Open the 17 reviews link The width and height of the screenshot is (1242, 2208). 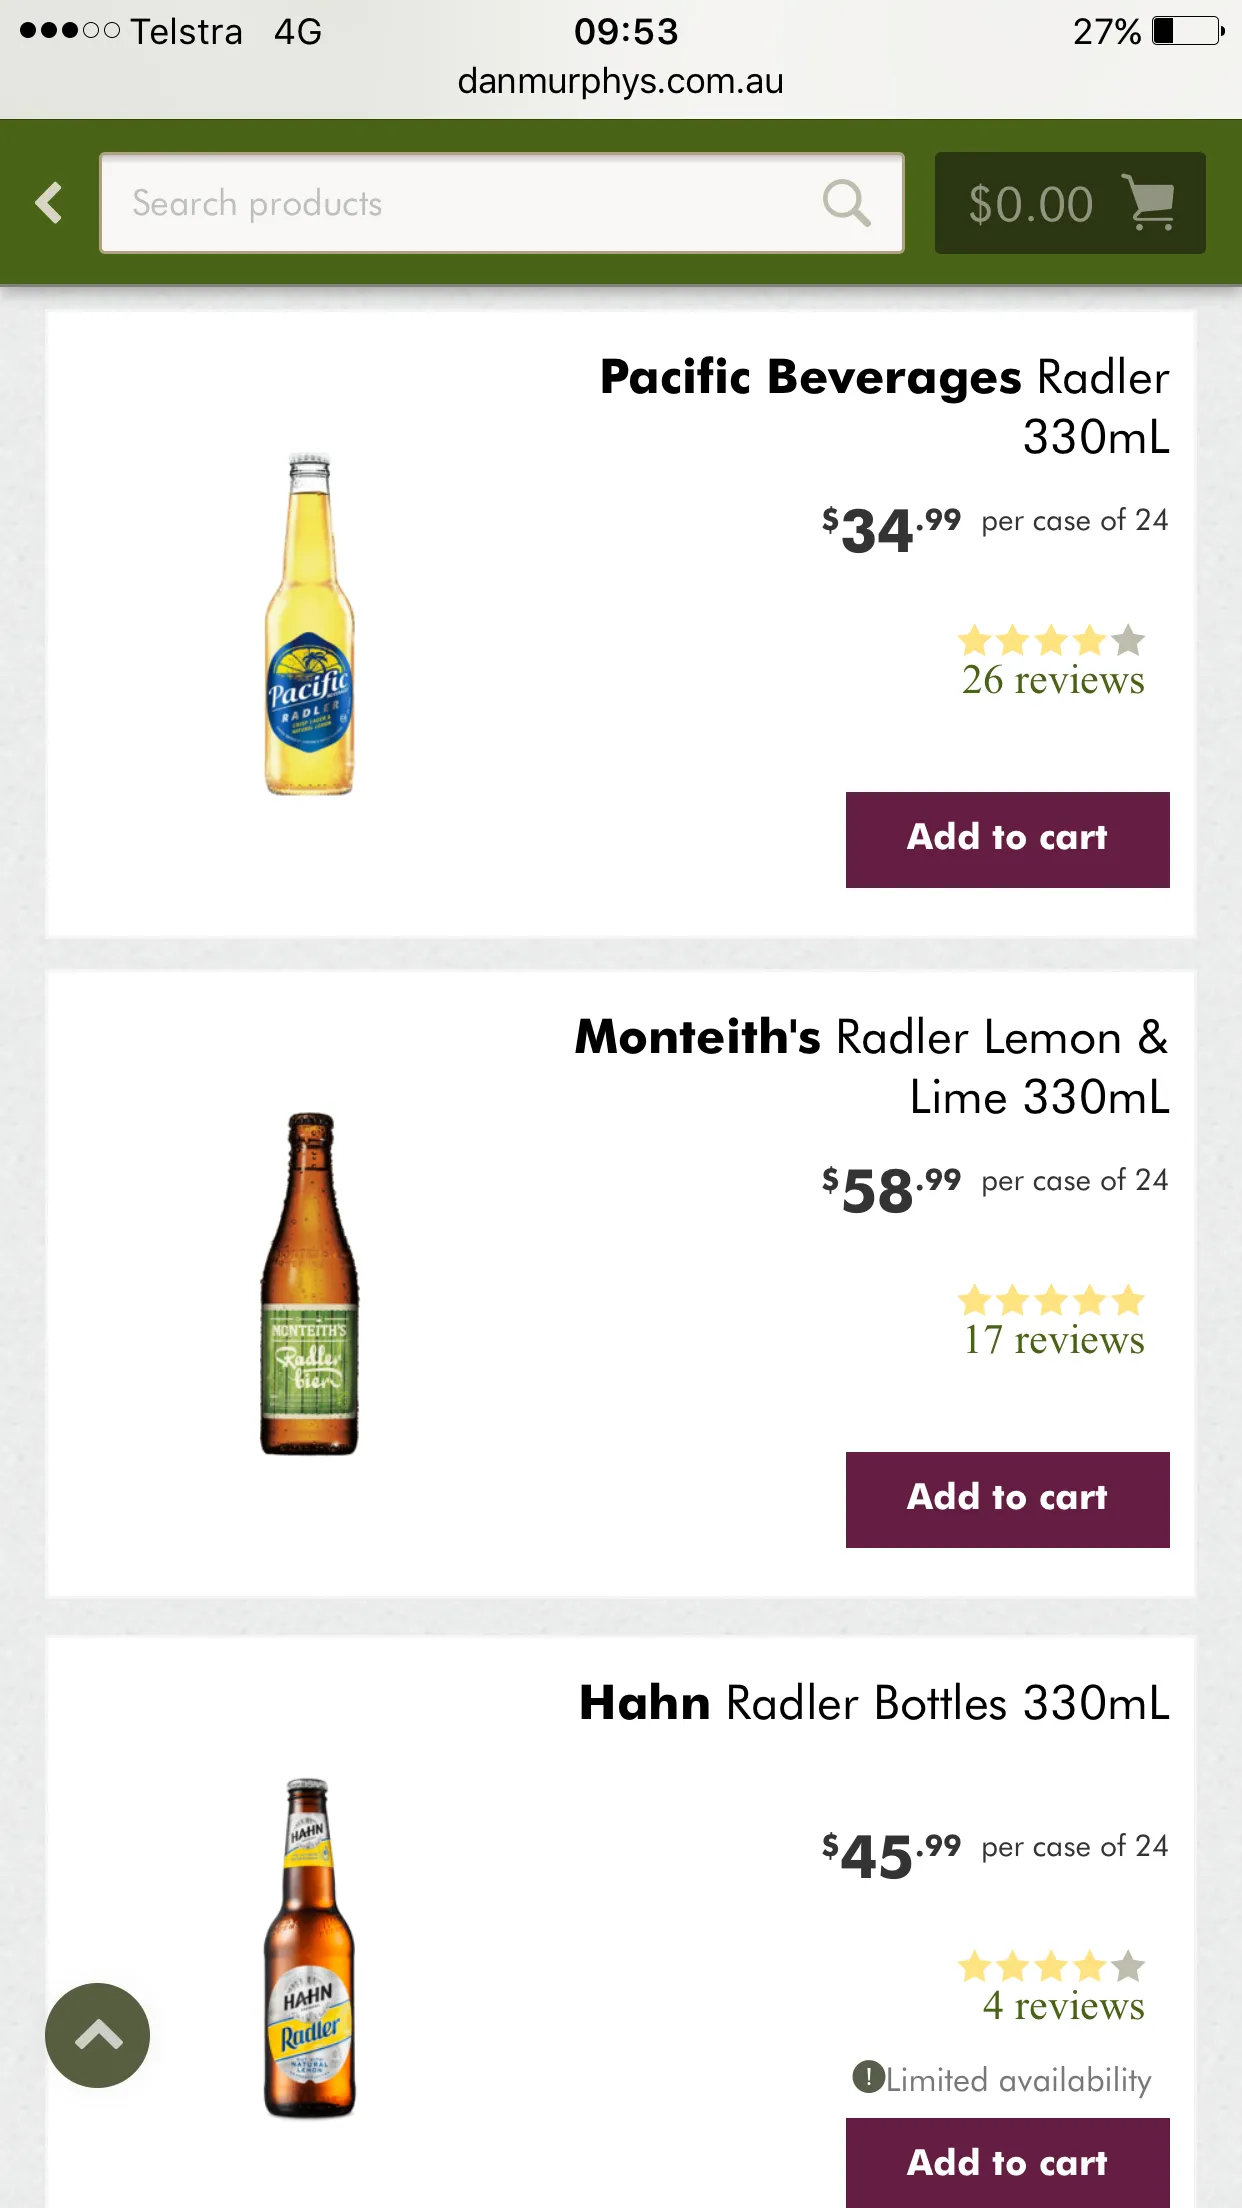click(1054, 1340)
